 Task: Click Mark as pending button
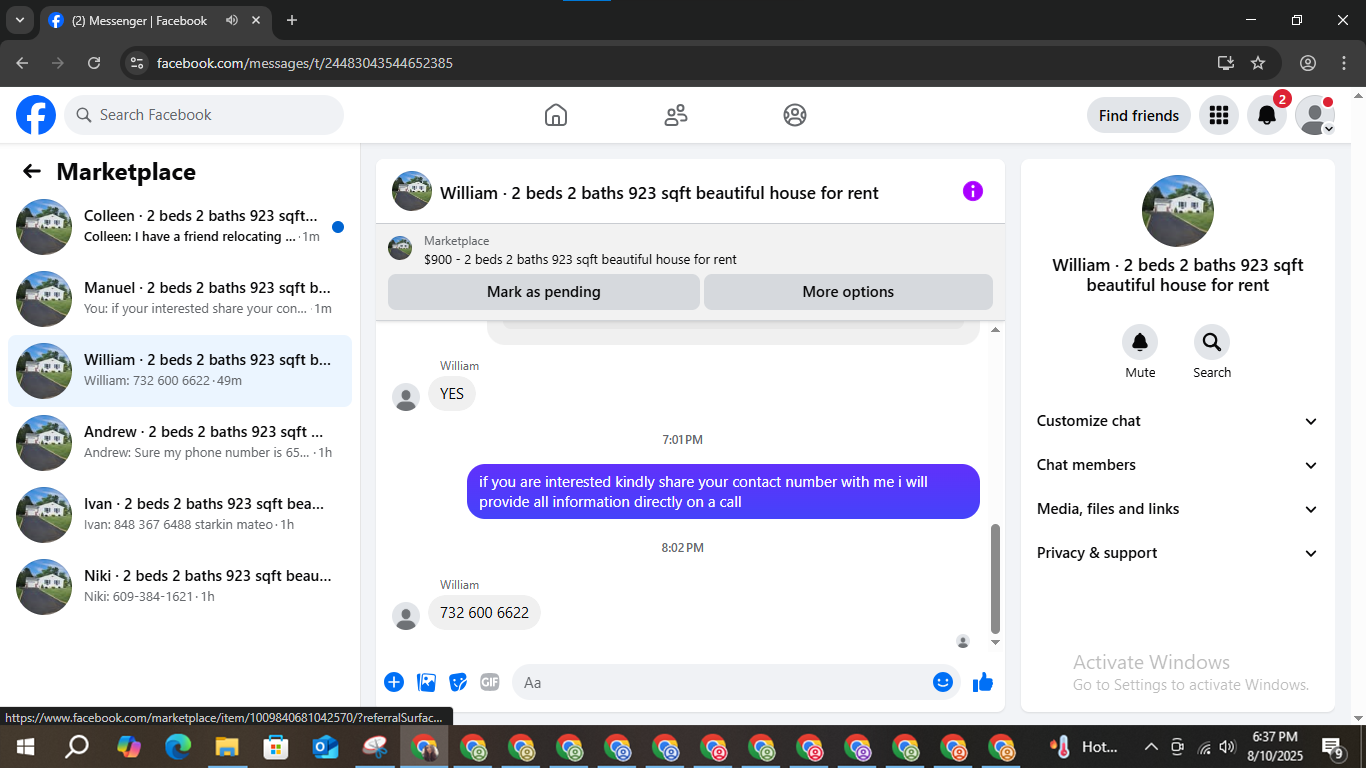[544, 292]
